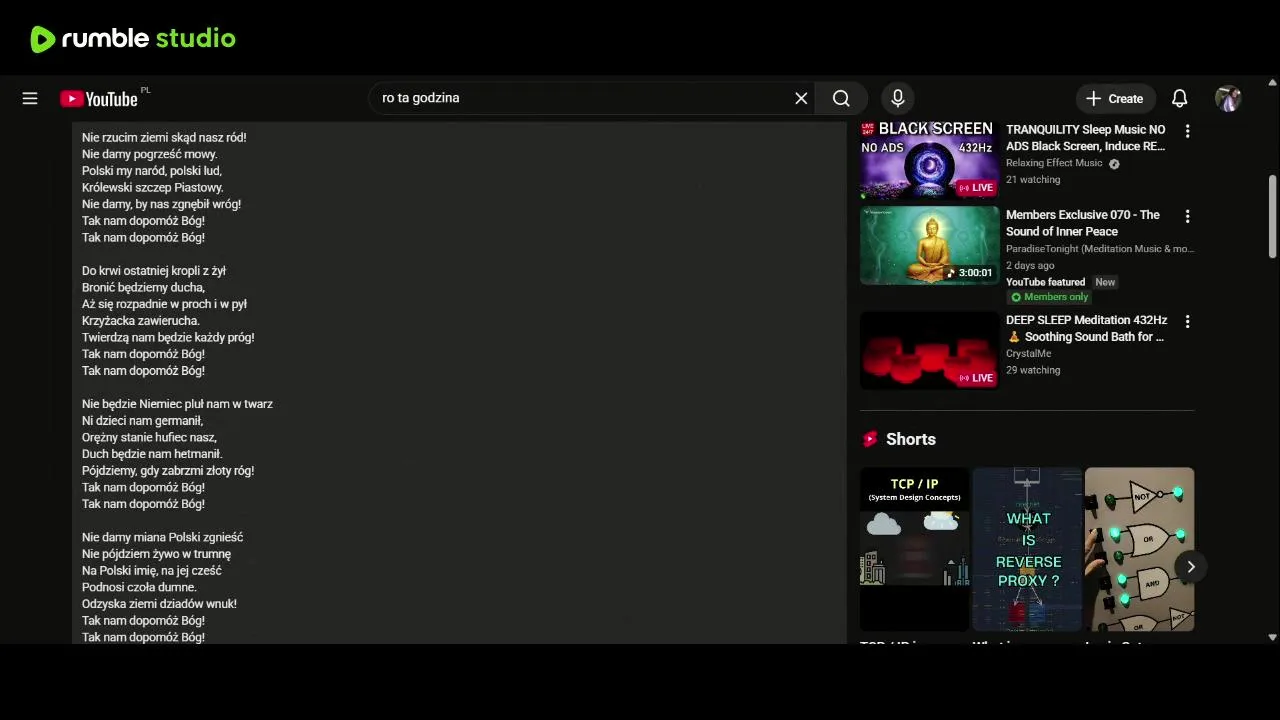Visit Relaxing Effect Music channel
The image size is (1280, 720).
click(x=1054, y=163)
